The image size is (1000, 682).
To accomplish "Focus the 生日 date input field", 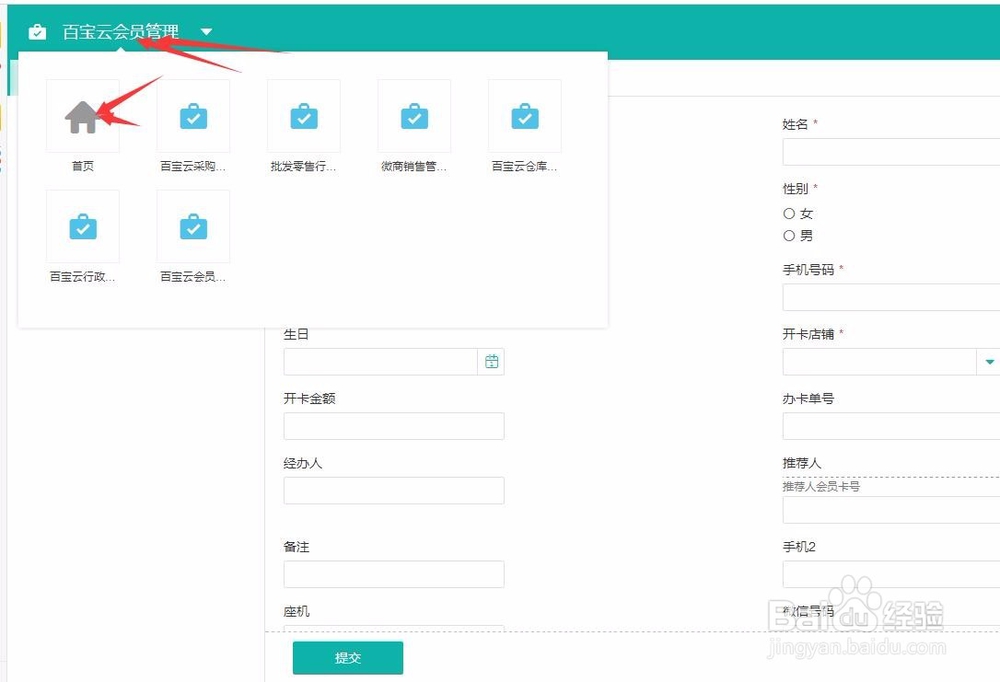I will click(381, 362).
